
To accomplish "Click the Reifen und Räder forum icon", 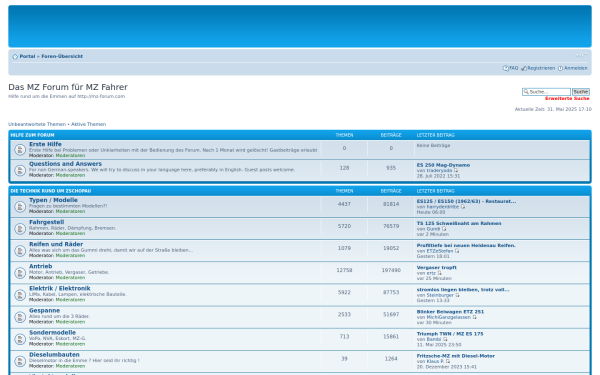I will 20,251.
